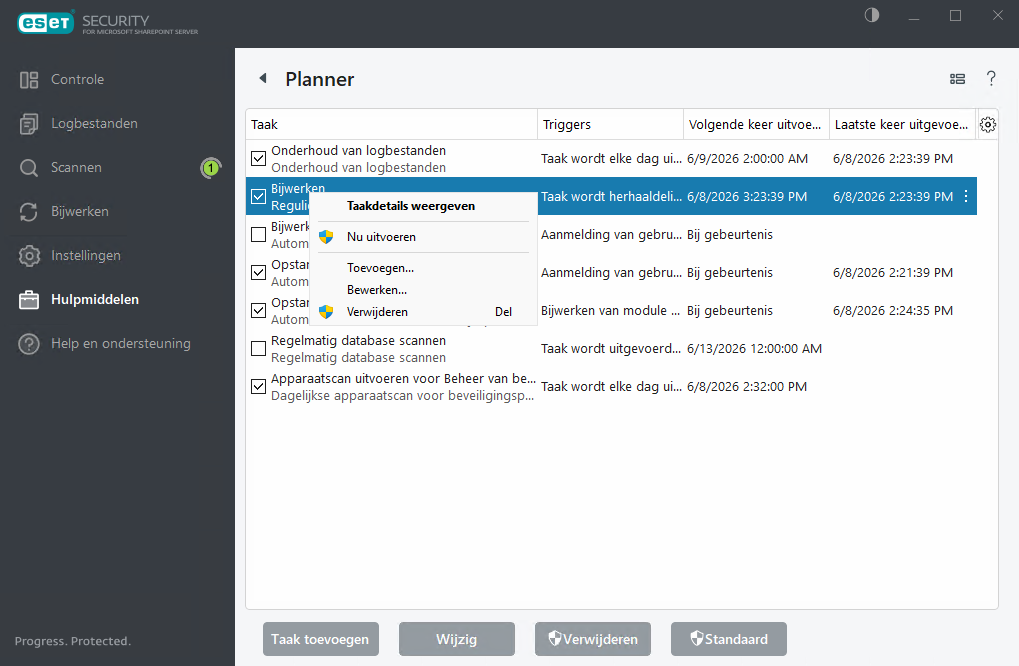The height and width of the screenshot is (666, 1019).
Task: Enable Regelmatig database scannen checkbox
Action: pos(259,349)
